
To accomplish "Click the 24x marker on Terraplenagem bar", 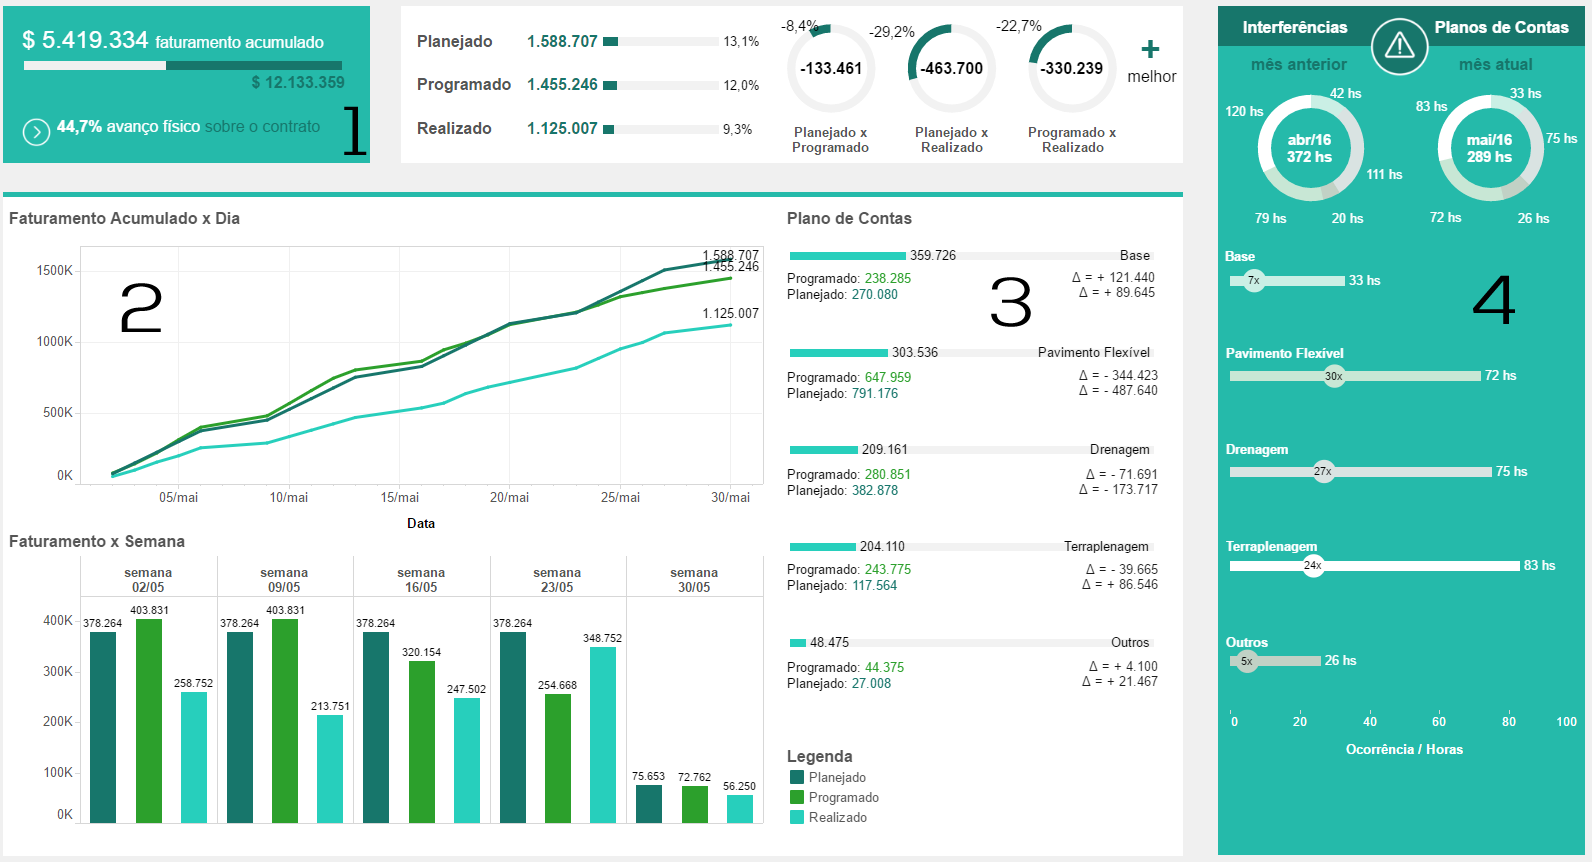I will (x=1313, y=566).
